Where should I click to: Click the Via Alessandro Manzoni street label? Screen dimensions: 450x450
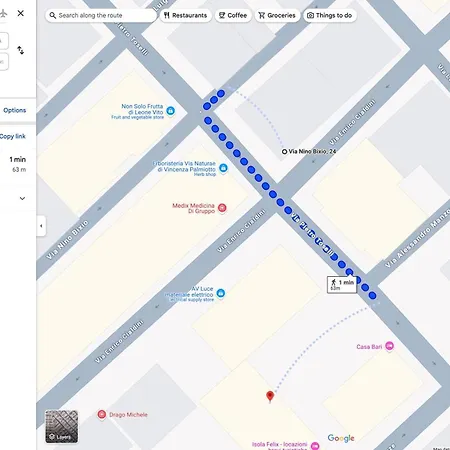[x=418, y=238]
